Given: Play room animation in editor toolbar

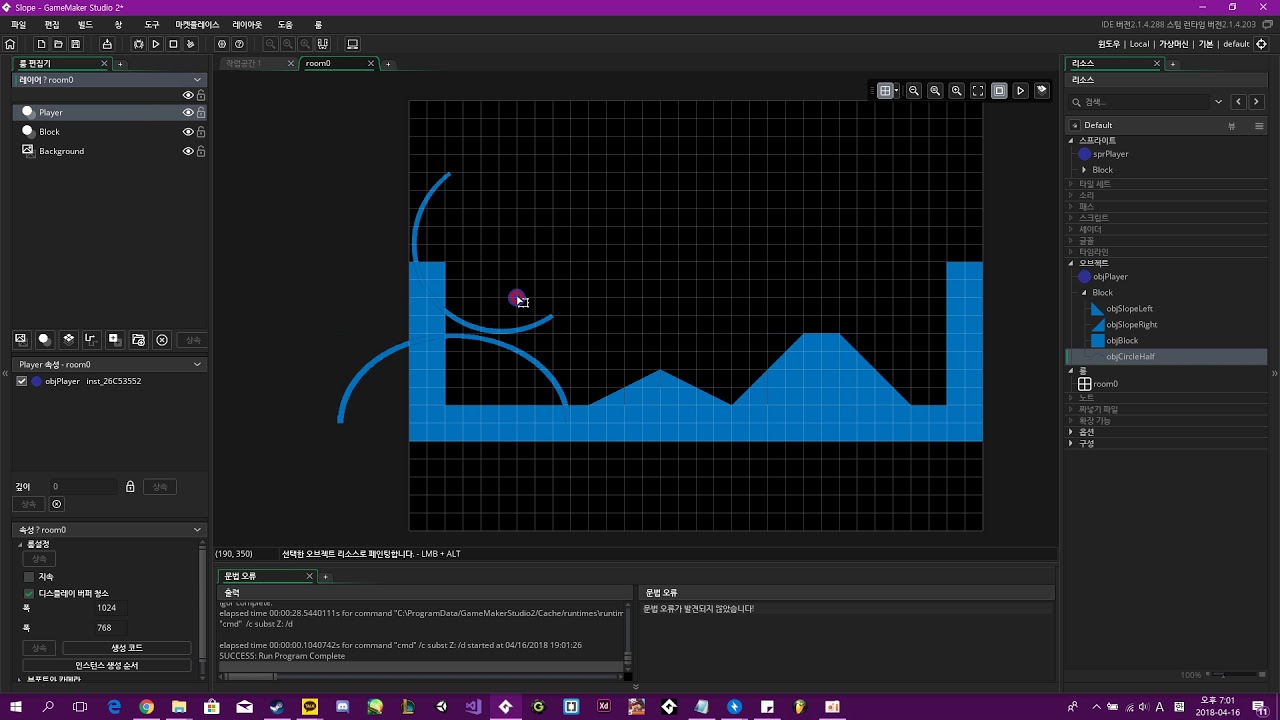Looking at the screenshot, I should (x=1020, y=90).
